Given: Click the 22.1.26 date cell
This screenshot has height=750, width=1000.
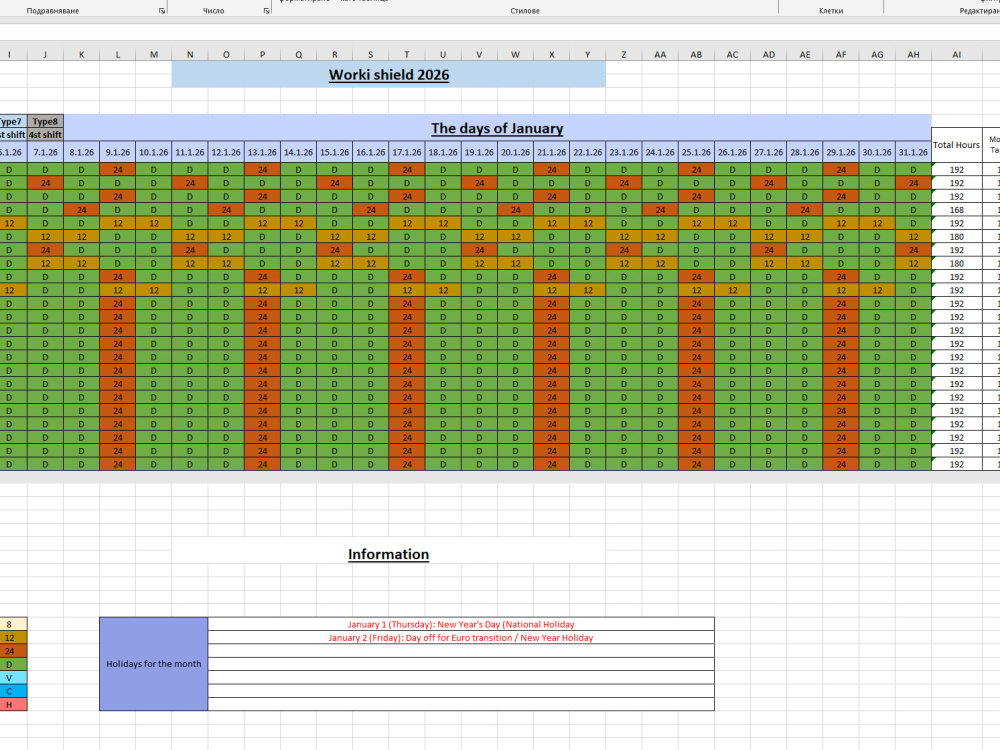Looking at the screenshot, I should click(x=587, y=152).
